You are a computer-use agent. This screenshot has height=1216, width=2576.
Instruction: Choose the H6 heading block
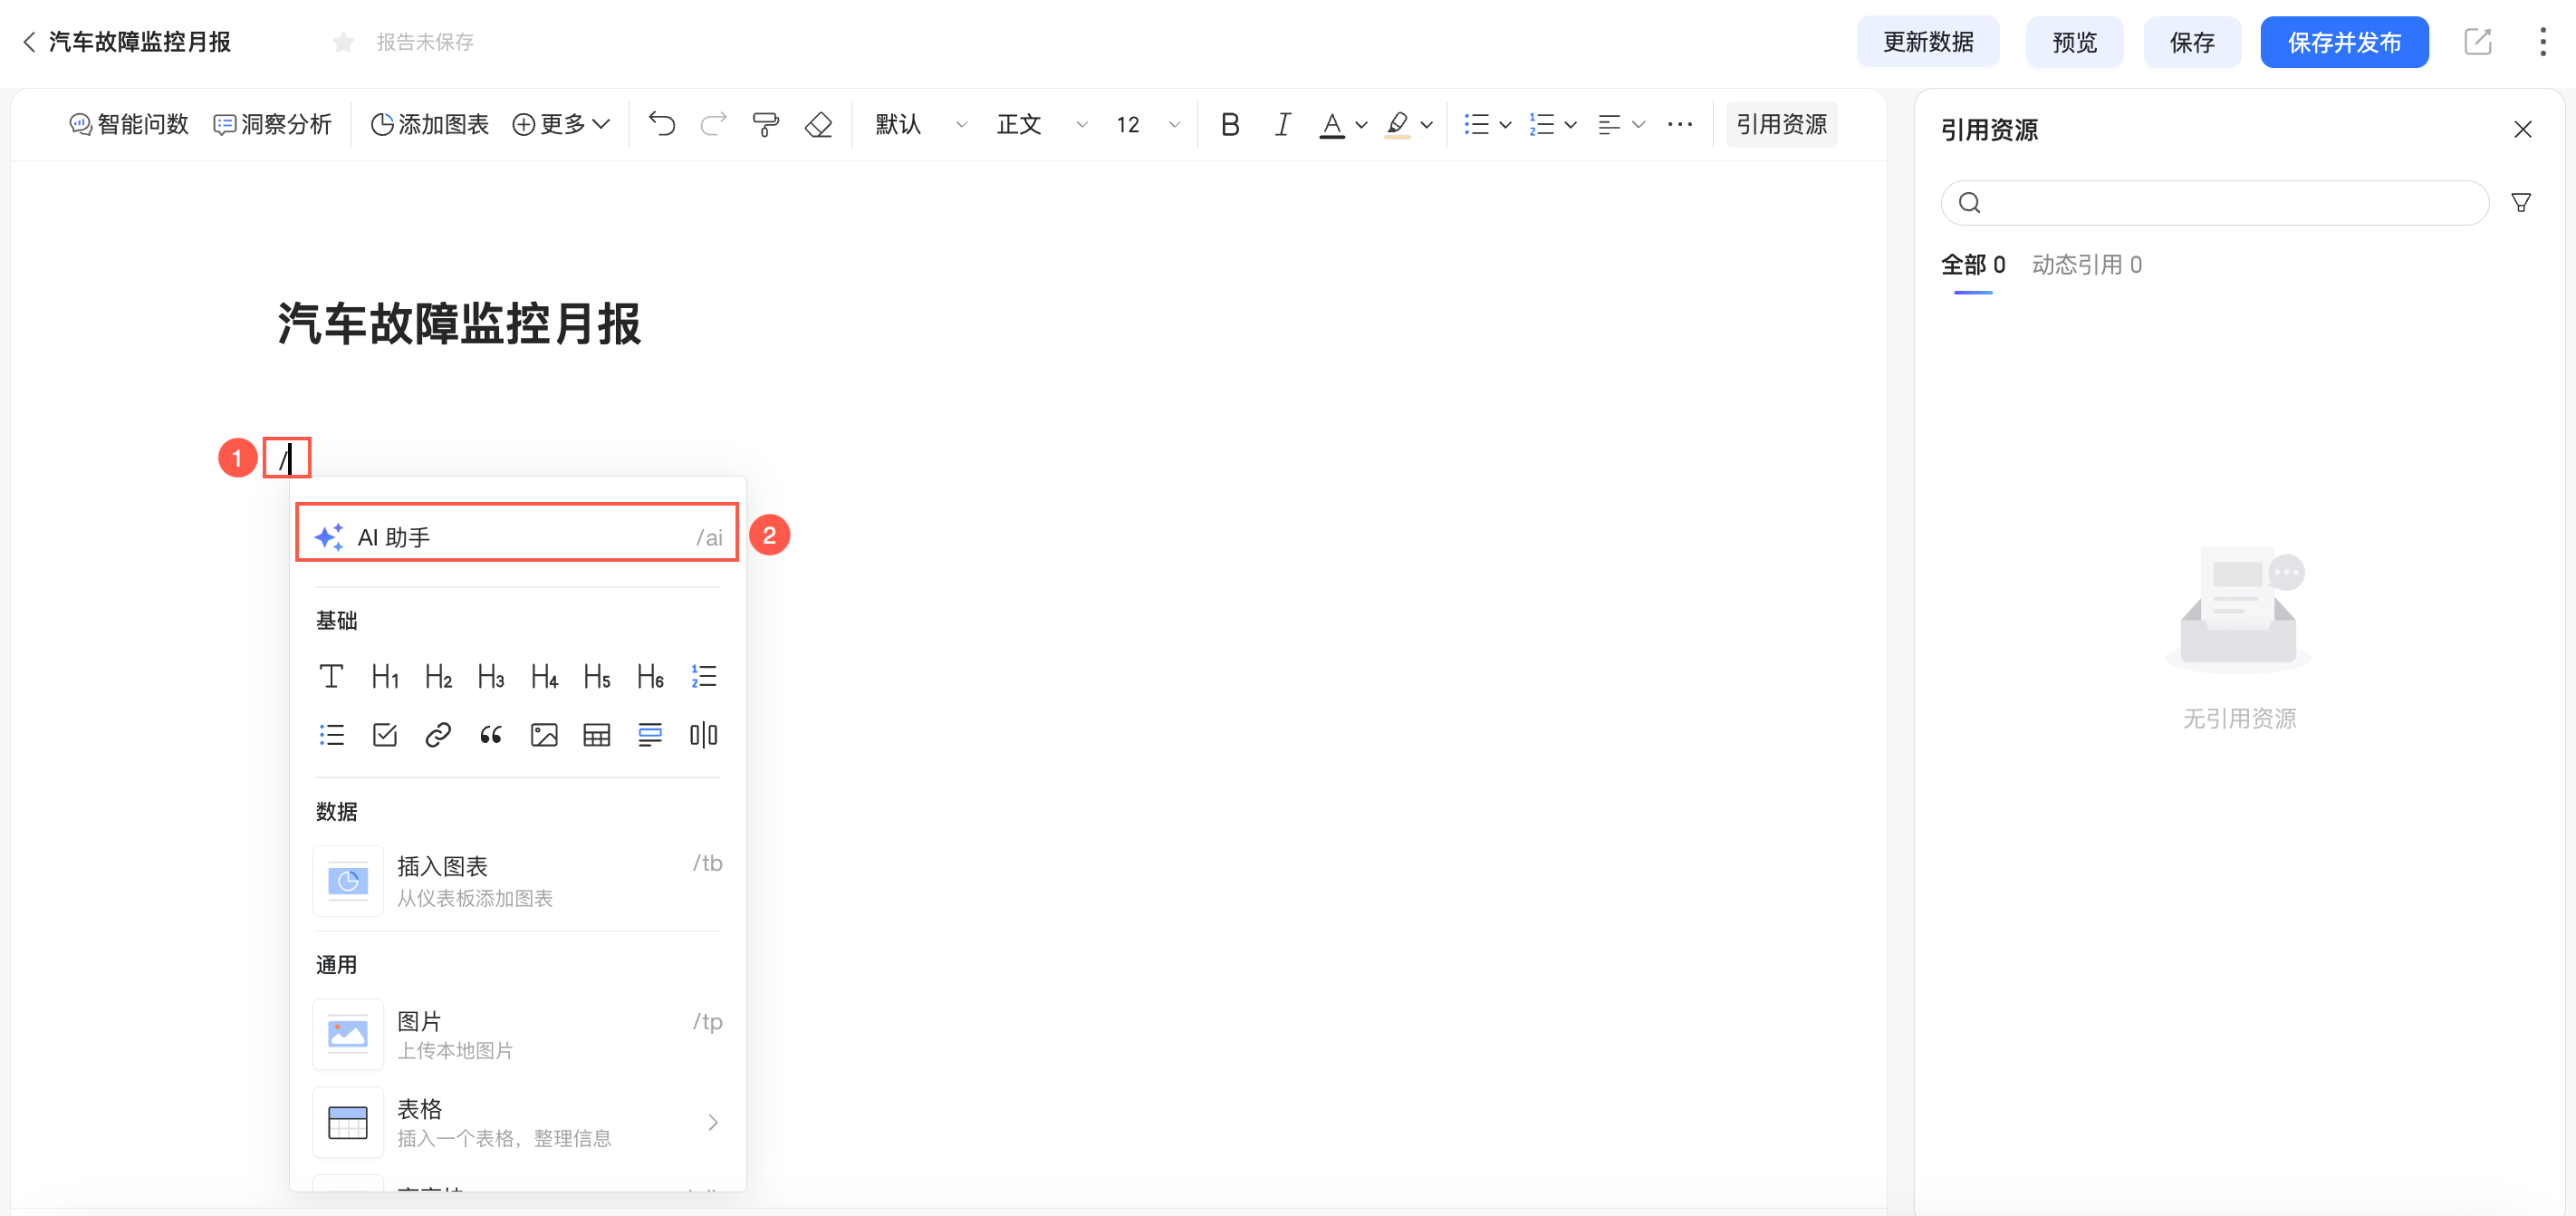(650, 677)
